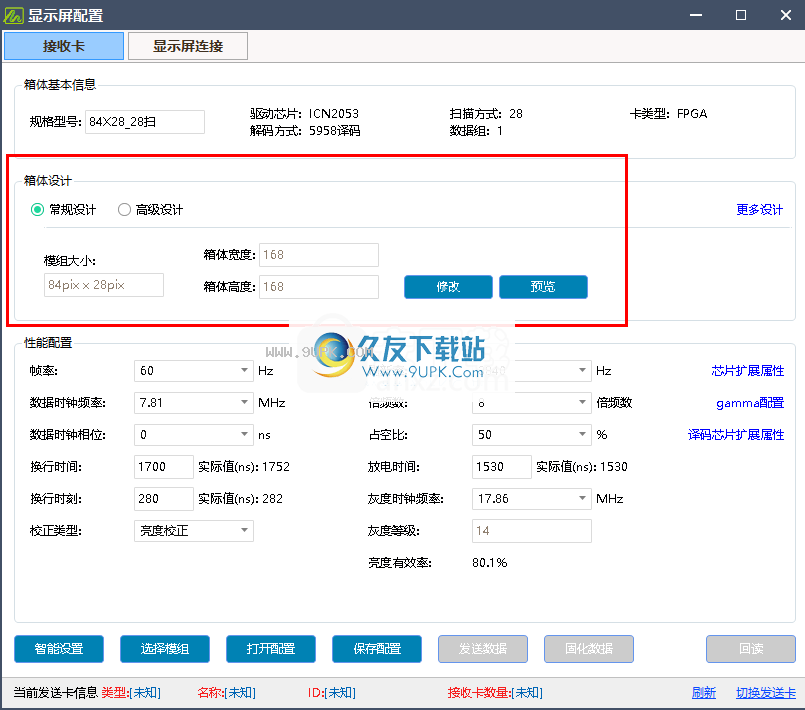
Task: Click the 修改 button
Action: pos(448,287)
